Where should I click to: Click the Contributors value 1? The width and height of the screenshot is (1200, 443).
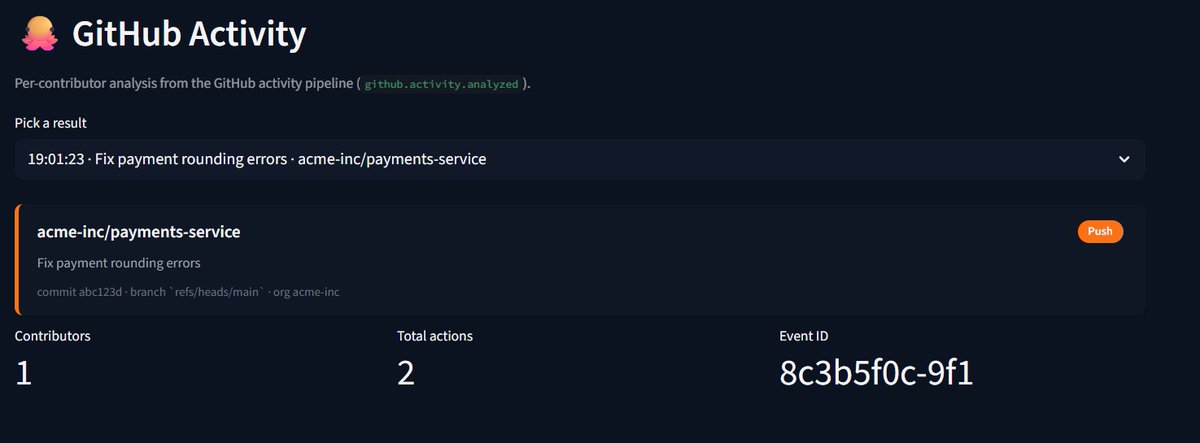24,373
